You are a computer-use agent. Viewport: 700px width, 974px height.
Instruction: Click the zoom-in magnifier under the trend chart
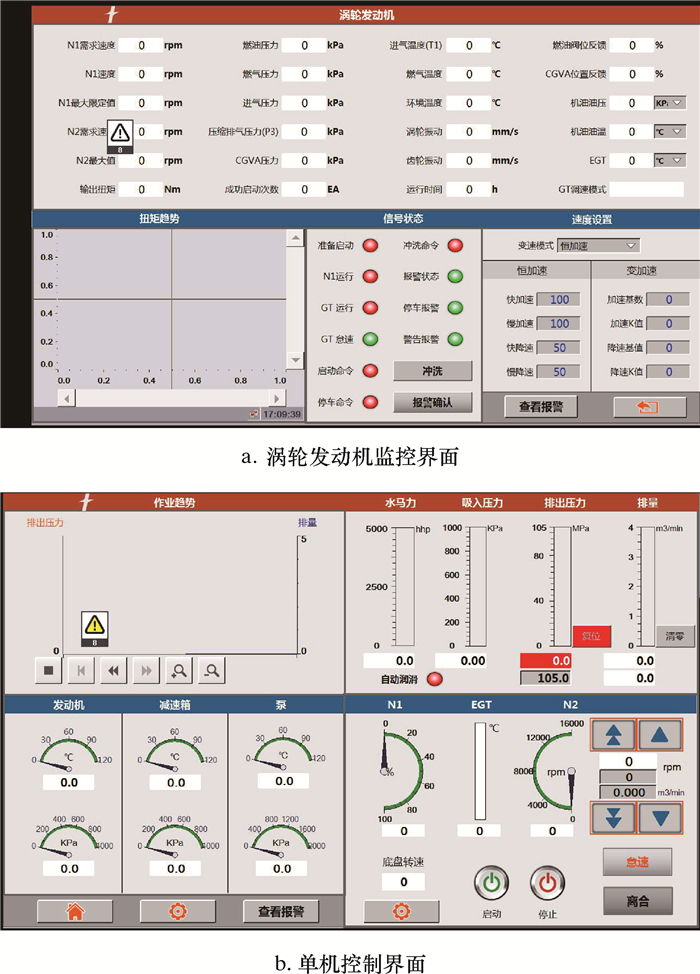(179, 671)
